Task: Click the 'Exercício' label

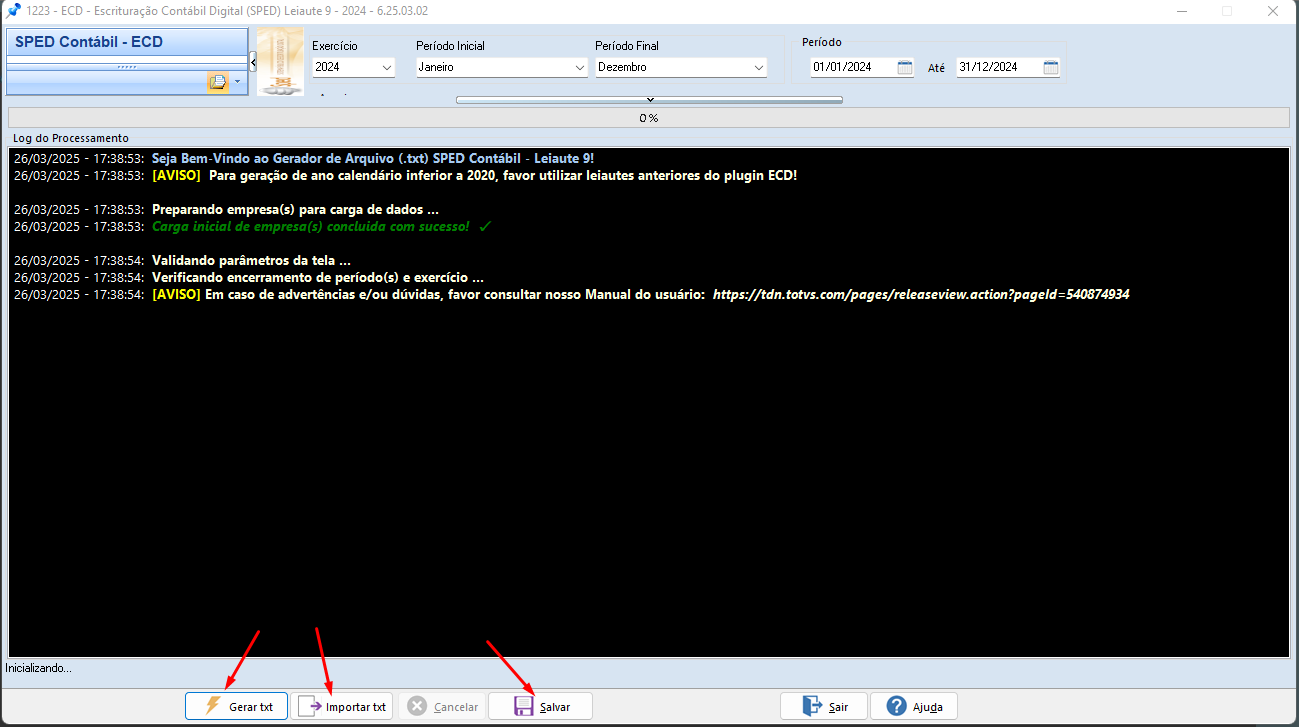Action: coord(335,46)
